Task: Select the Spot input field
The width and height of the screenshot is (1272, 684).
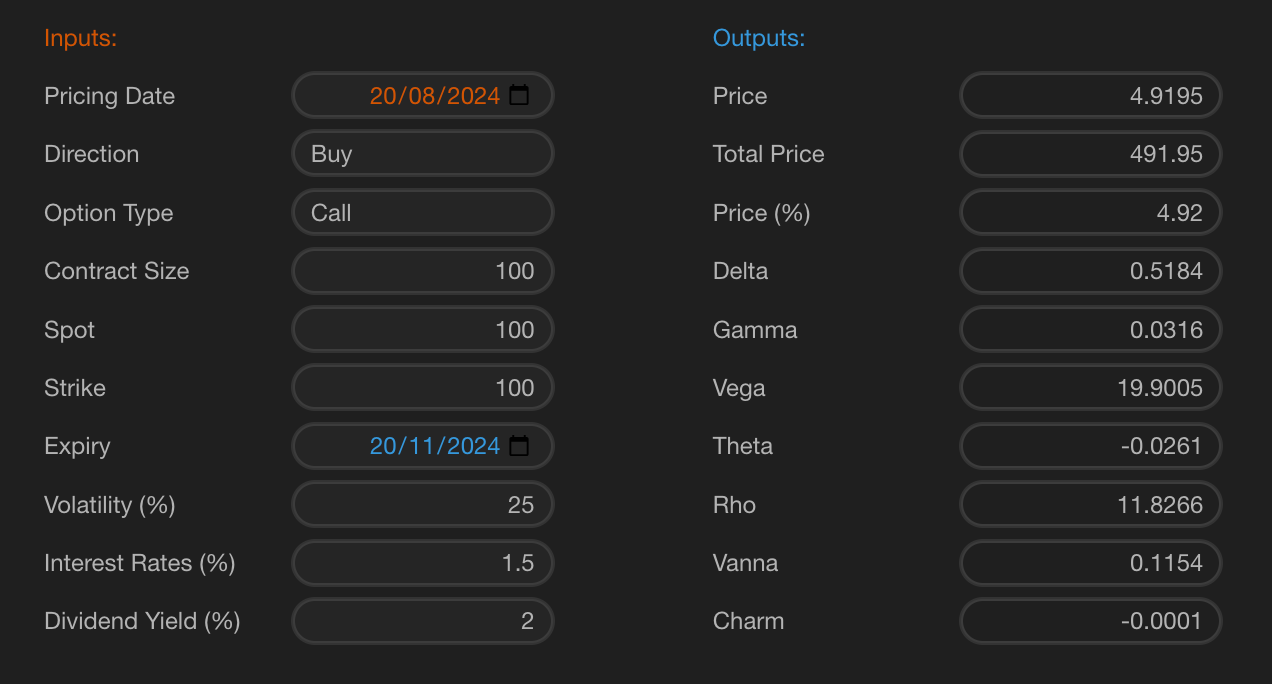Action: tap(422, 330)
